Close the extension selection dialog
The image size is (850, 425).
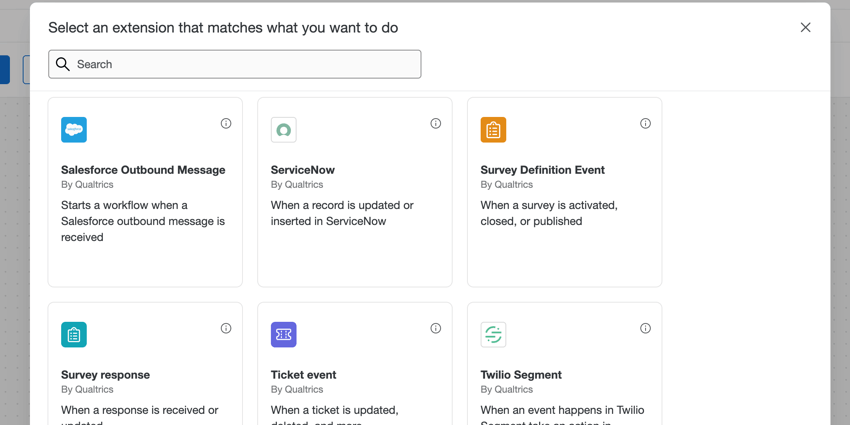(x=805, y=27)
